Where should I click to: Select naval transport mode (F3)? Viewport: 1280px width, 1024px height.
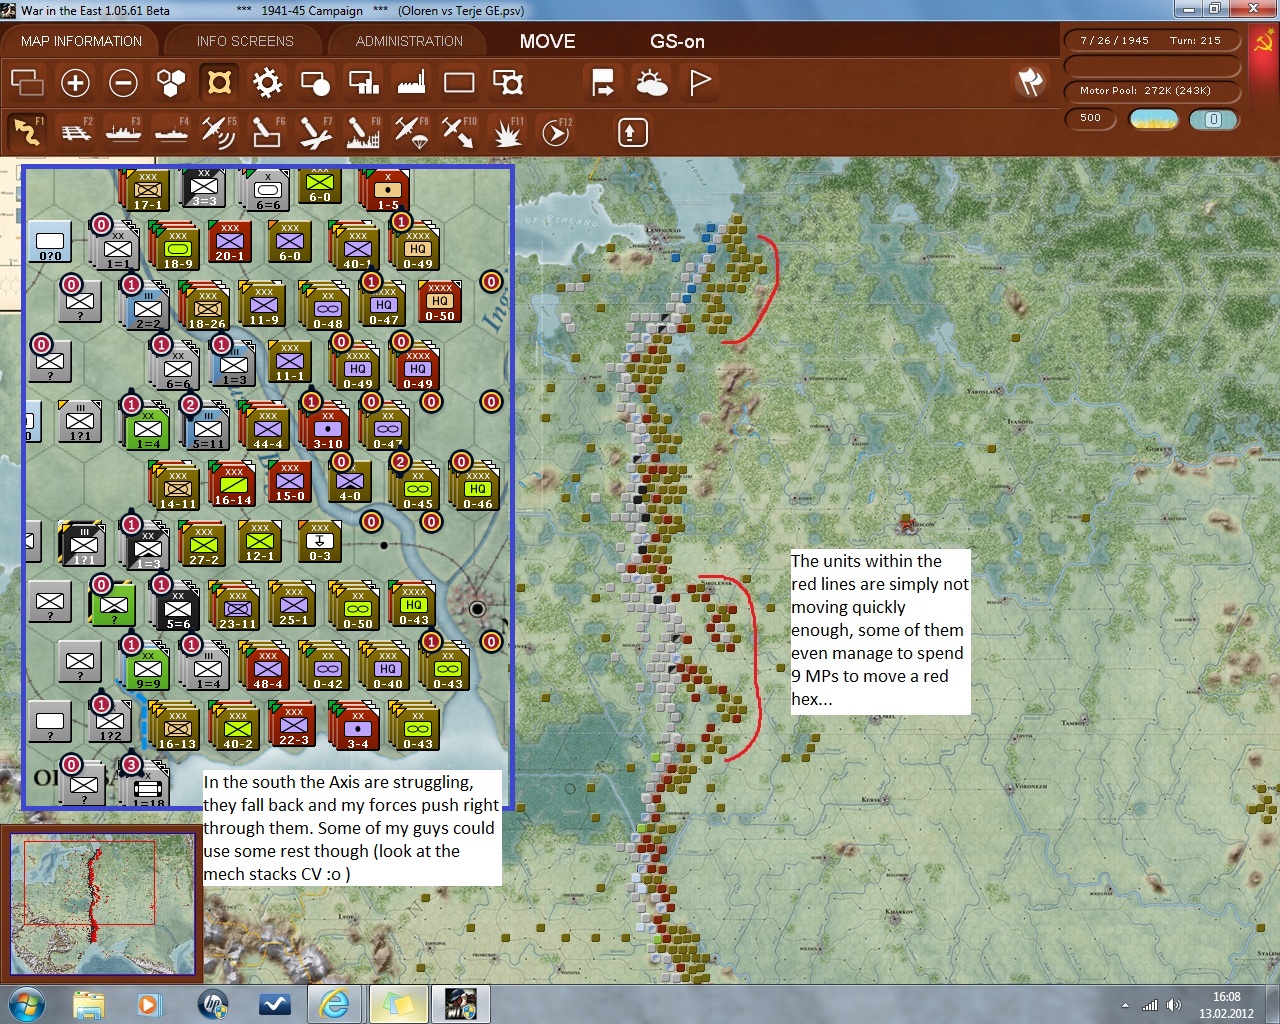(123, 132)
